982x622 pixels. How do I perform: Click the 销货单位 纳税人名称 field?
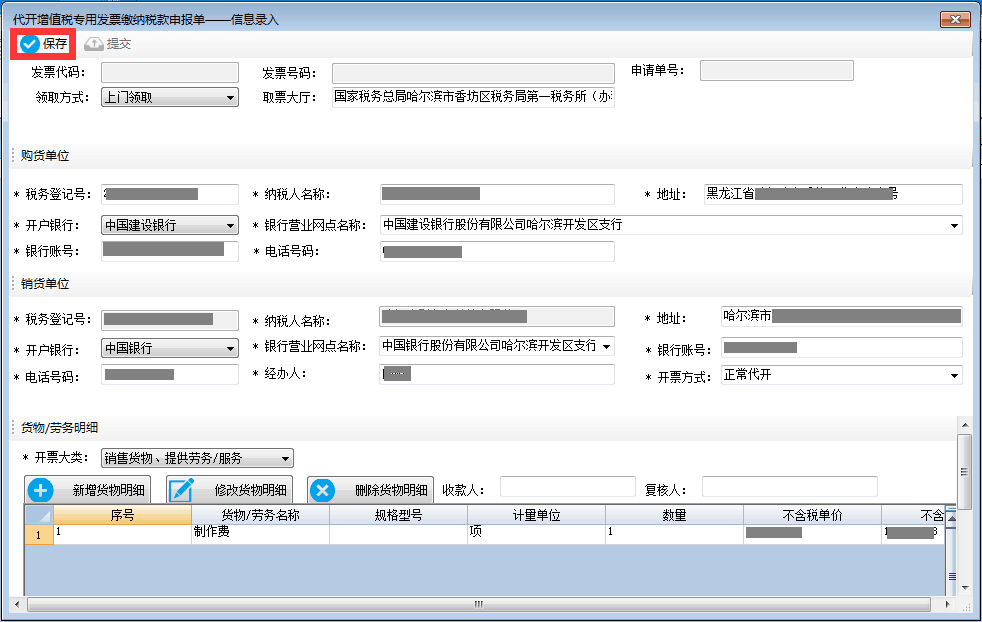coord(497,317)
